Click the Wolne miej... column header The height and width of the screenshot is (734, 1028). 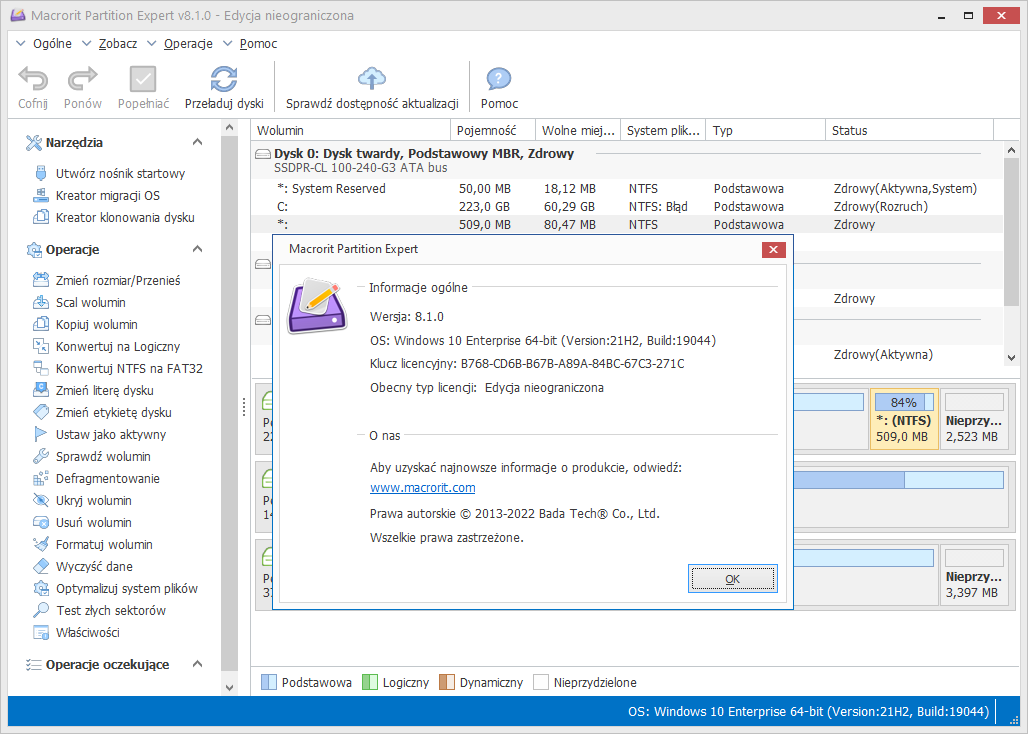pos(578,130)
